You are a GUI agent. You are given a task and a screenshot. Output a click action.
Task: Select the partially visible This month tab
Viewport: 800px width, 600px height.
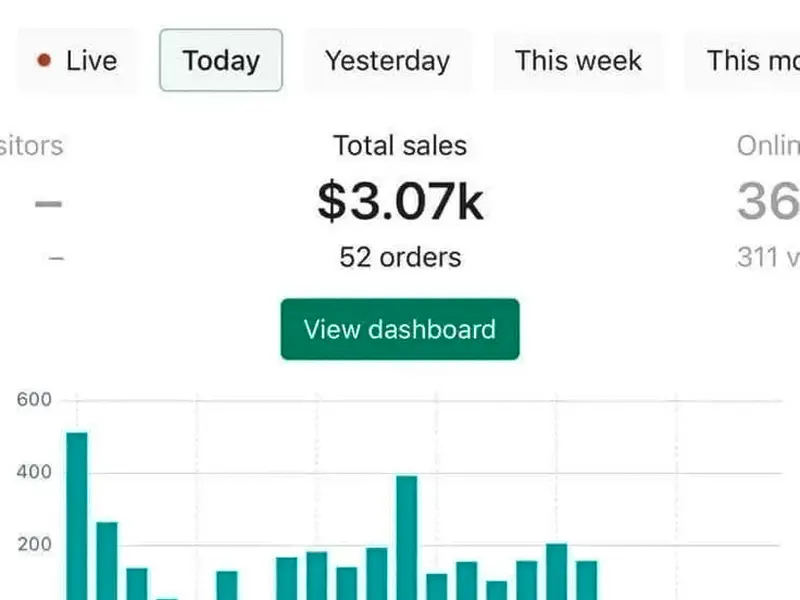(x=750, y=61)
